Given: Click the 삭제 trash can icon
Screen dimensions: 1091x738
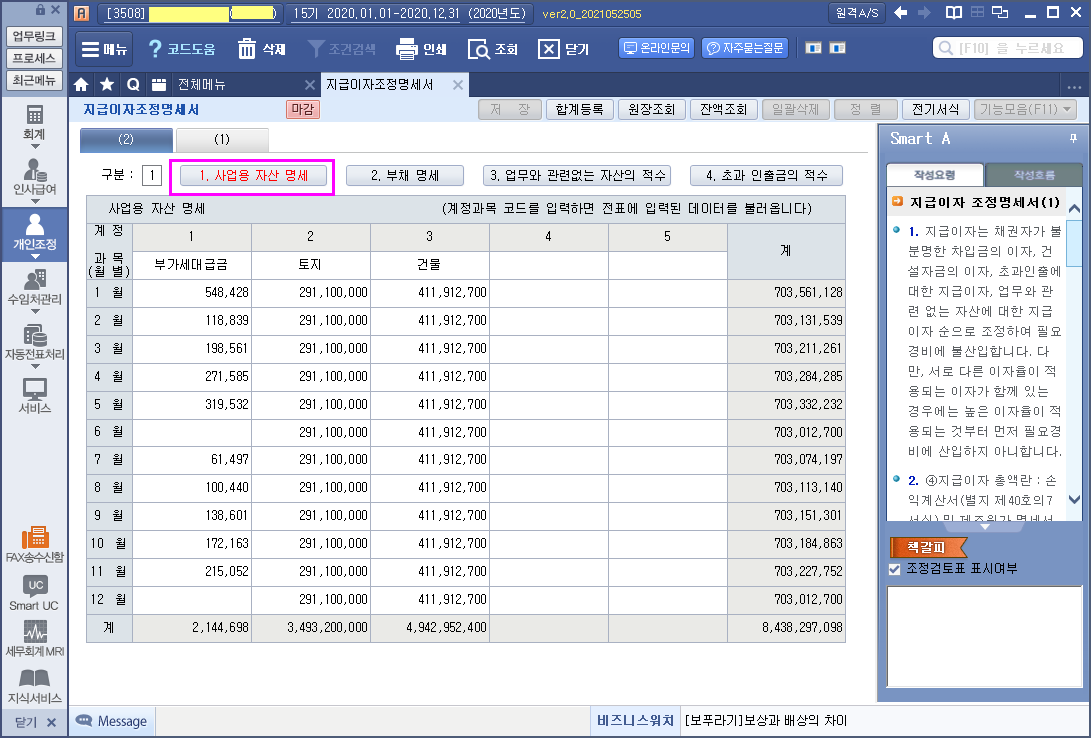Looking at the screenshot, I should coord(247,49).
